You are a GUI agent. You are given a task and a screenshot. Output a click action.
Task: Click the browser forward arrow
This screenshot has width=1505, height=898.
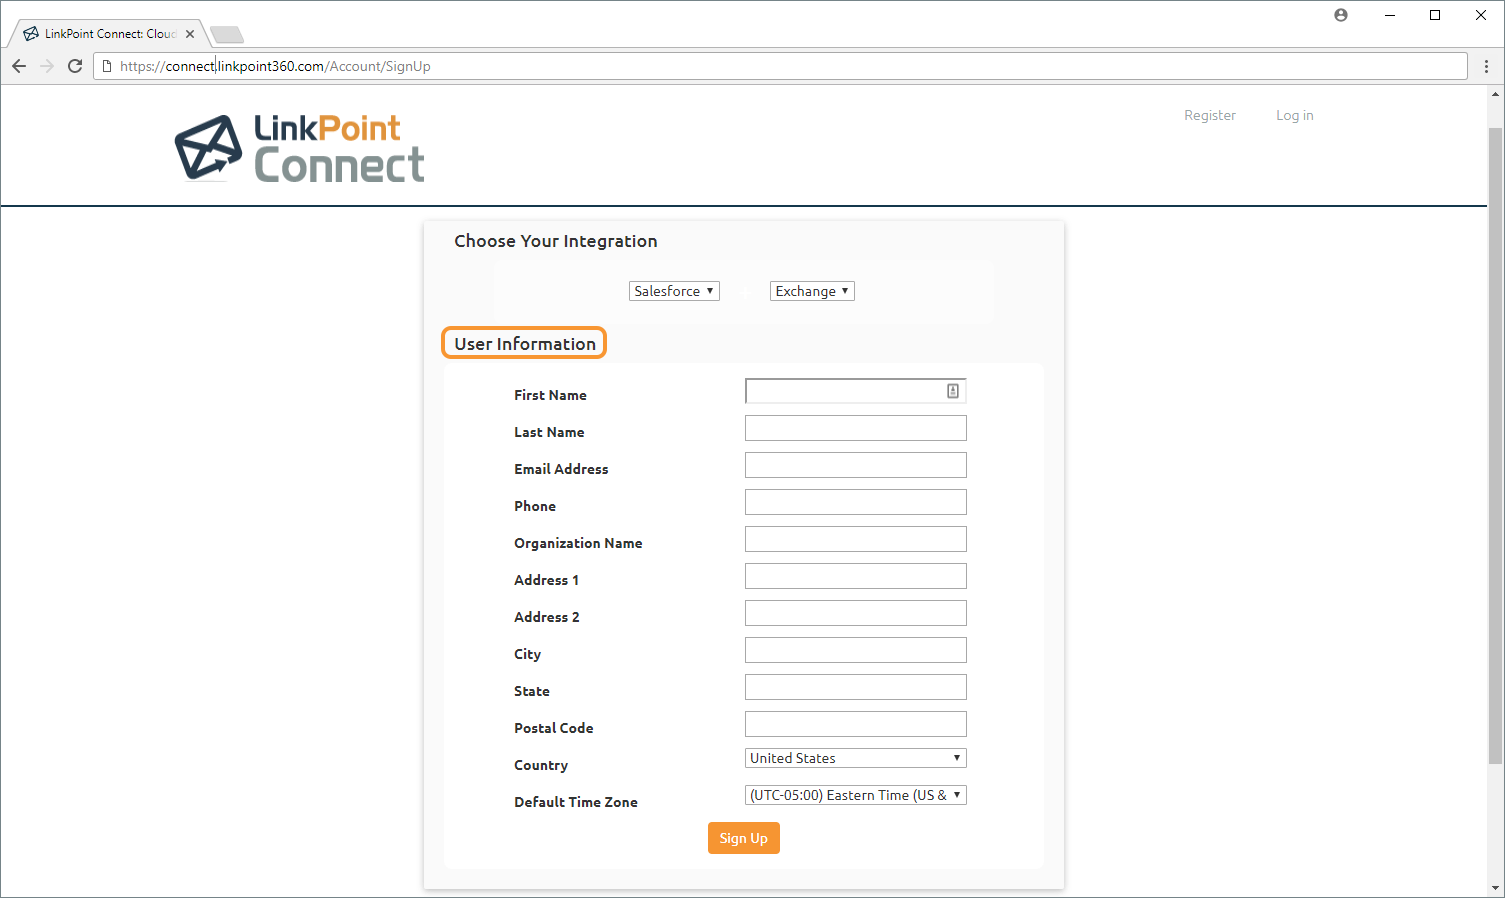(x=47, y=66)
